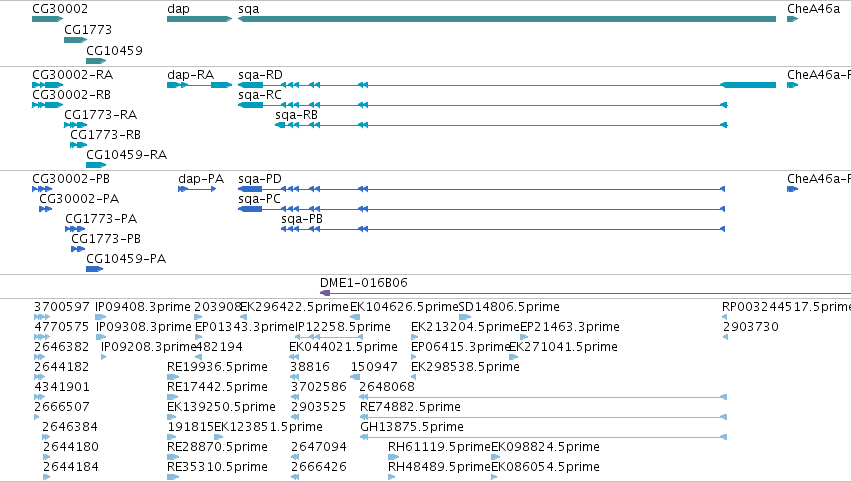This screenshot has height=482, width=851.
Task: Select the sqa-PB protein feature
Action: tap(503, 230)
